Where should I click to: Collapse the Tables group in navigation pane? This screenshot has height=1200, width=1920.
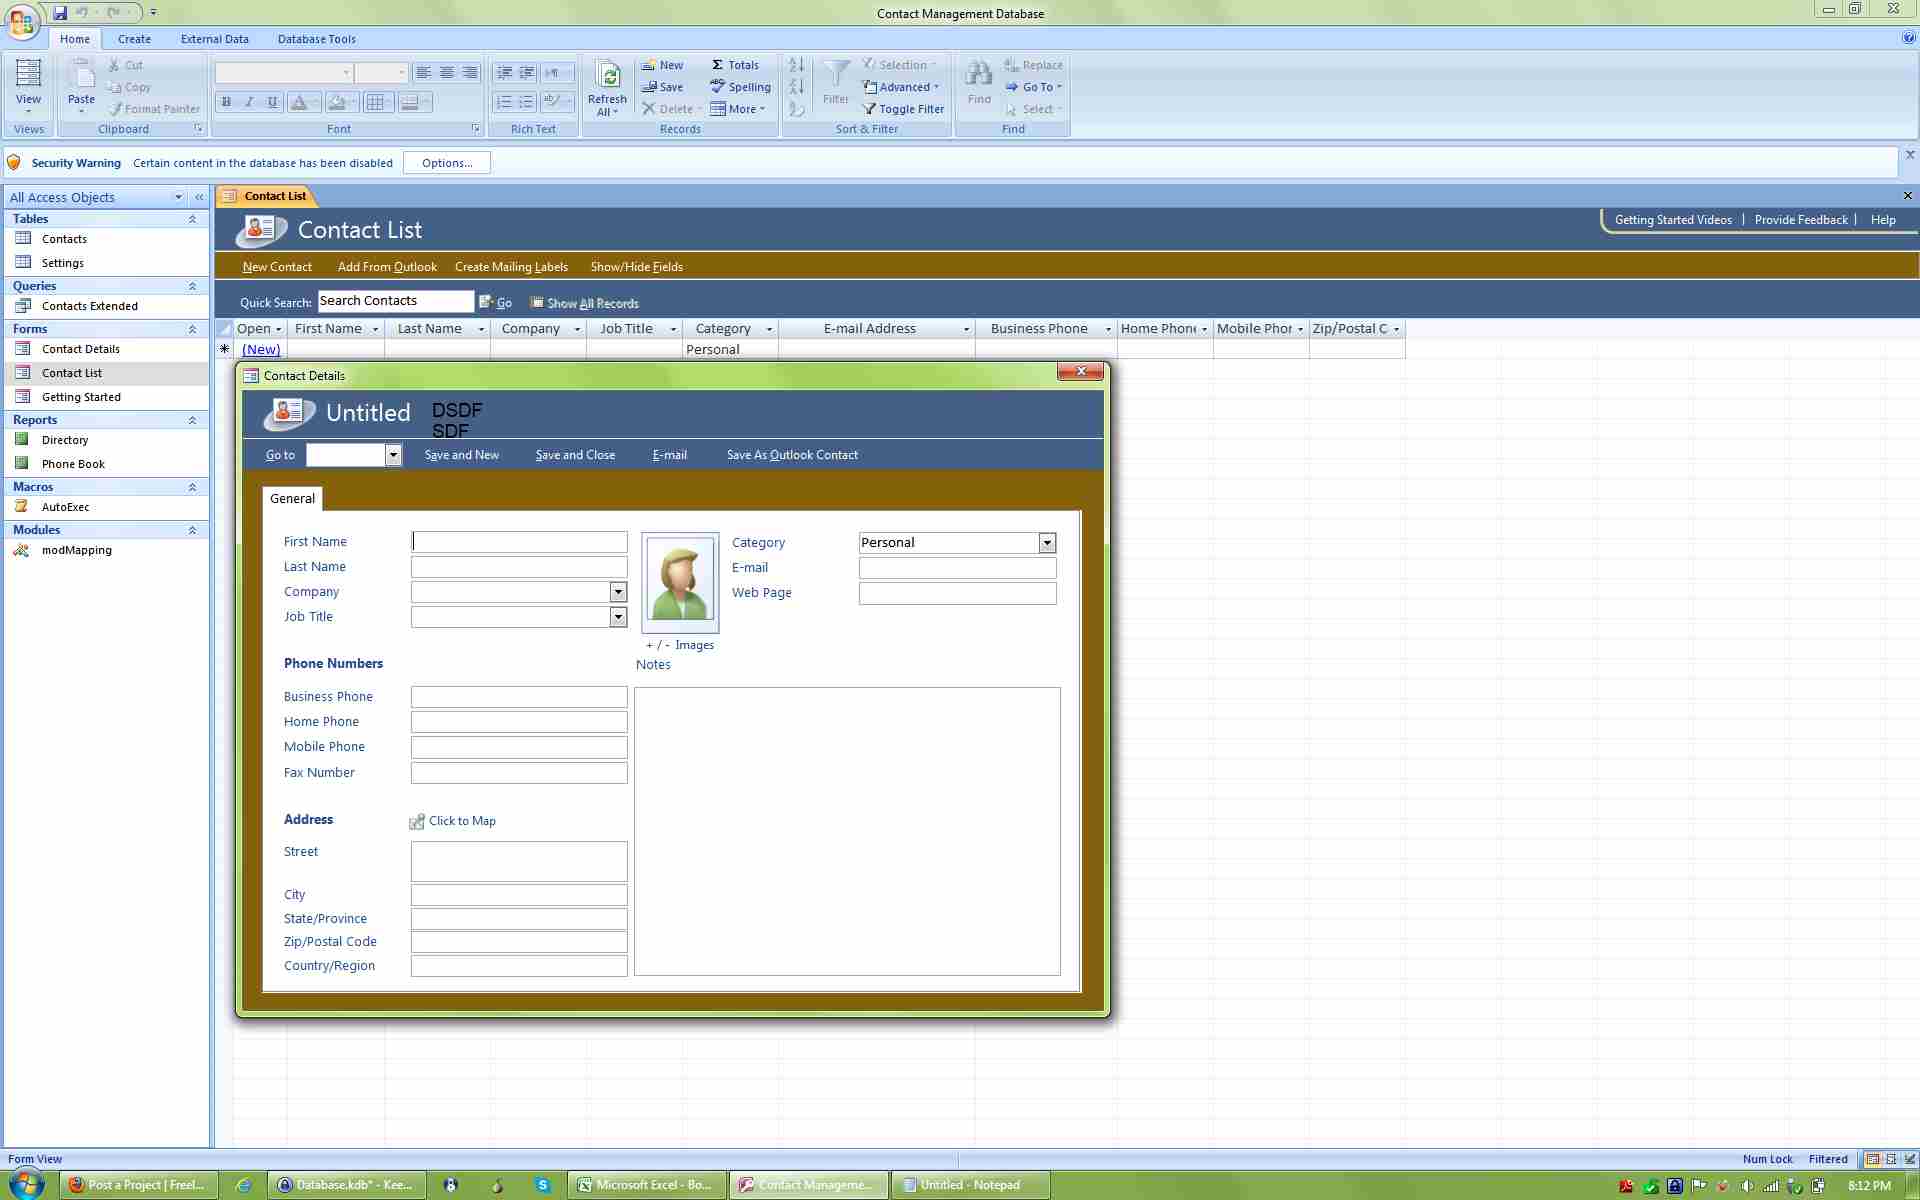click(192, 219)
